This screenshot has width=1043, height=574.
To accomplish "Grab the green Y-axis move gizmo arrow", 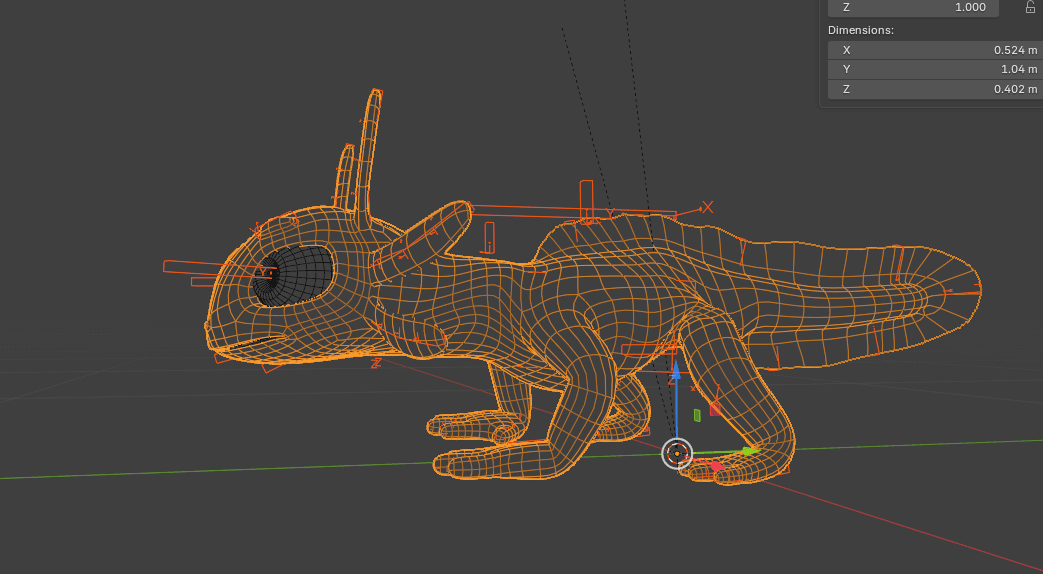I will [750, 451].
